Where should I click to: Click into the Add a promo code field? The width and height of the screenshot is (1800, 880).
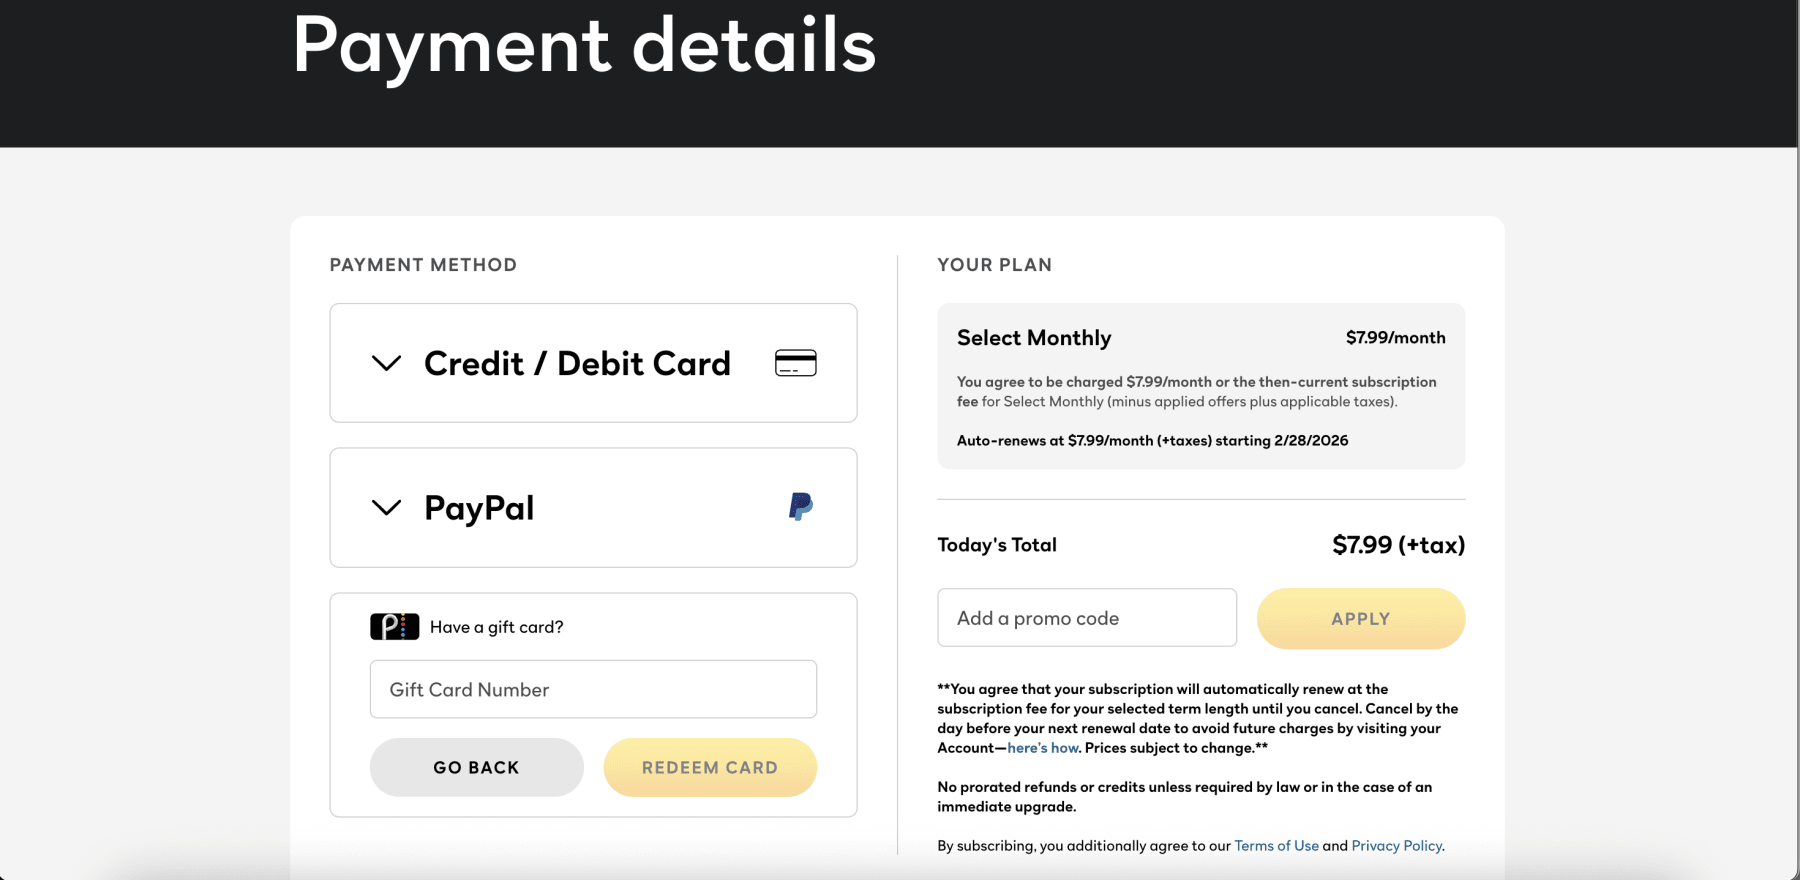(1086, 618)
